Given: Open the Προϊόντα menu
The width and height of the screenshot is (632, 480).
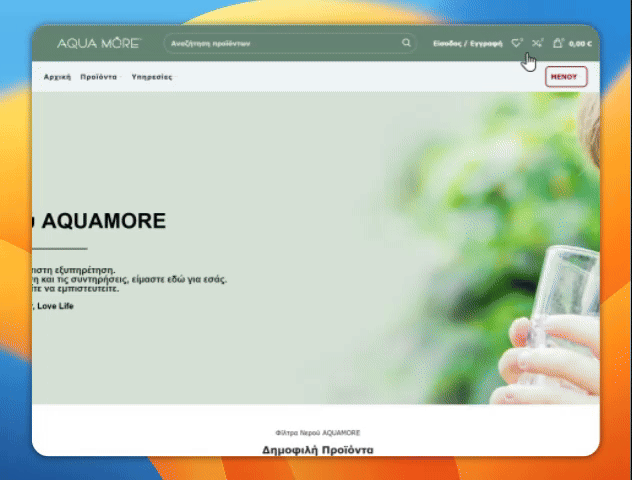Looking at the screenshot, I should 99,77.
